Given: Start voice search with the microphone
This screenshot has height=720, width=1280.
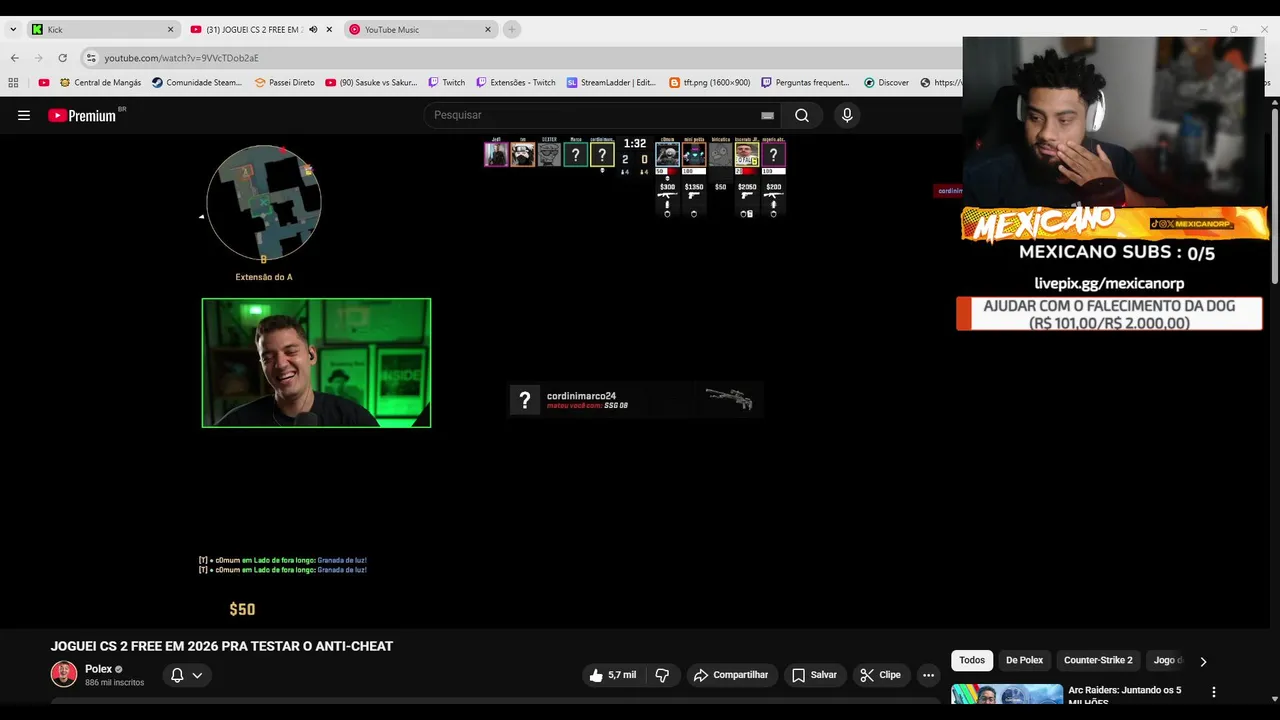Looking at the screenshot, I should [847, 115].
